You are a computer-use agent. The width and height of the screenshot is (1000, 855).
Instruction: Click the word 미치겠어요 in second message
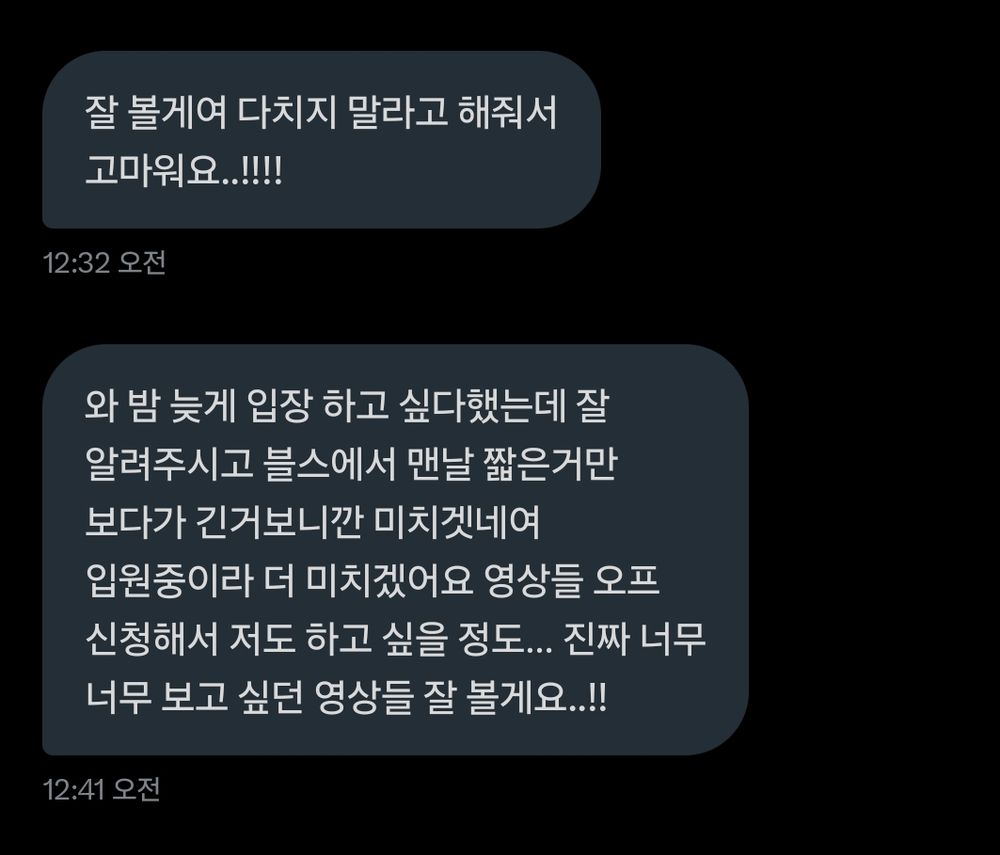click(x=389, y=581)
